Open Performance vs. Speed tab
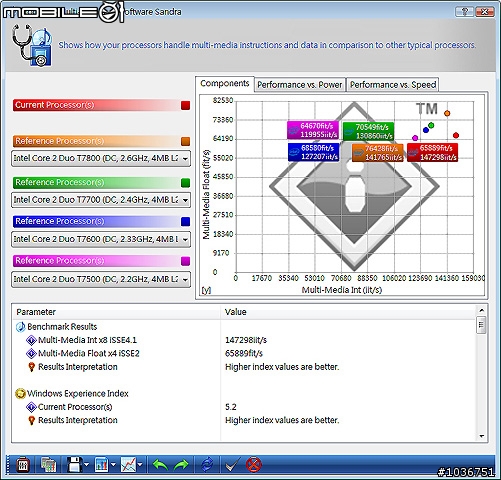This screenshot has width=501, height=480. [x=393, y=85]
